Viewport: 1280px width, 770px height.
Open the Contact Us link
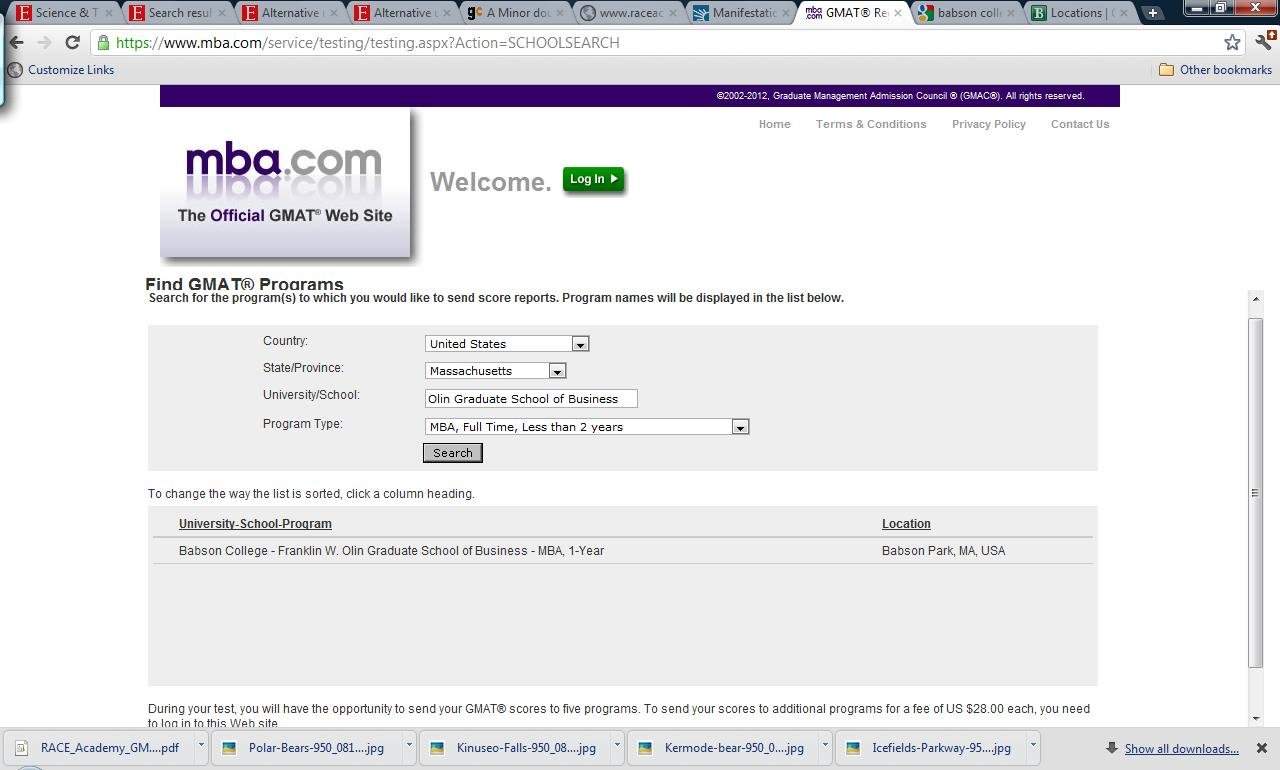coord(1080,124)
